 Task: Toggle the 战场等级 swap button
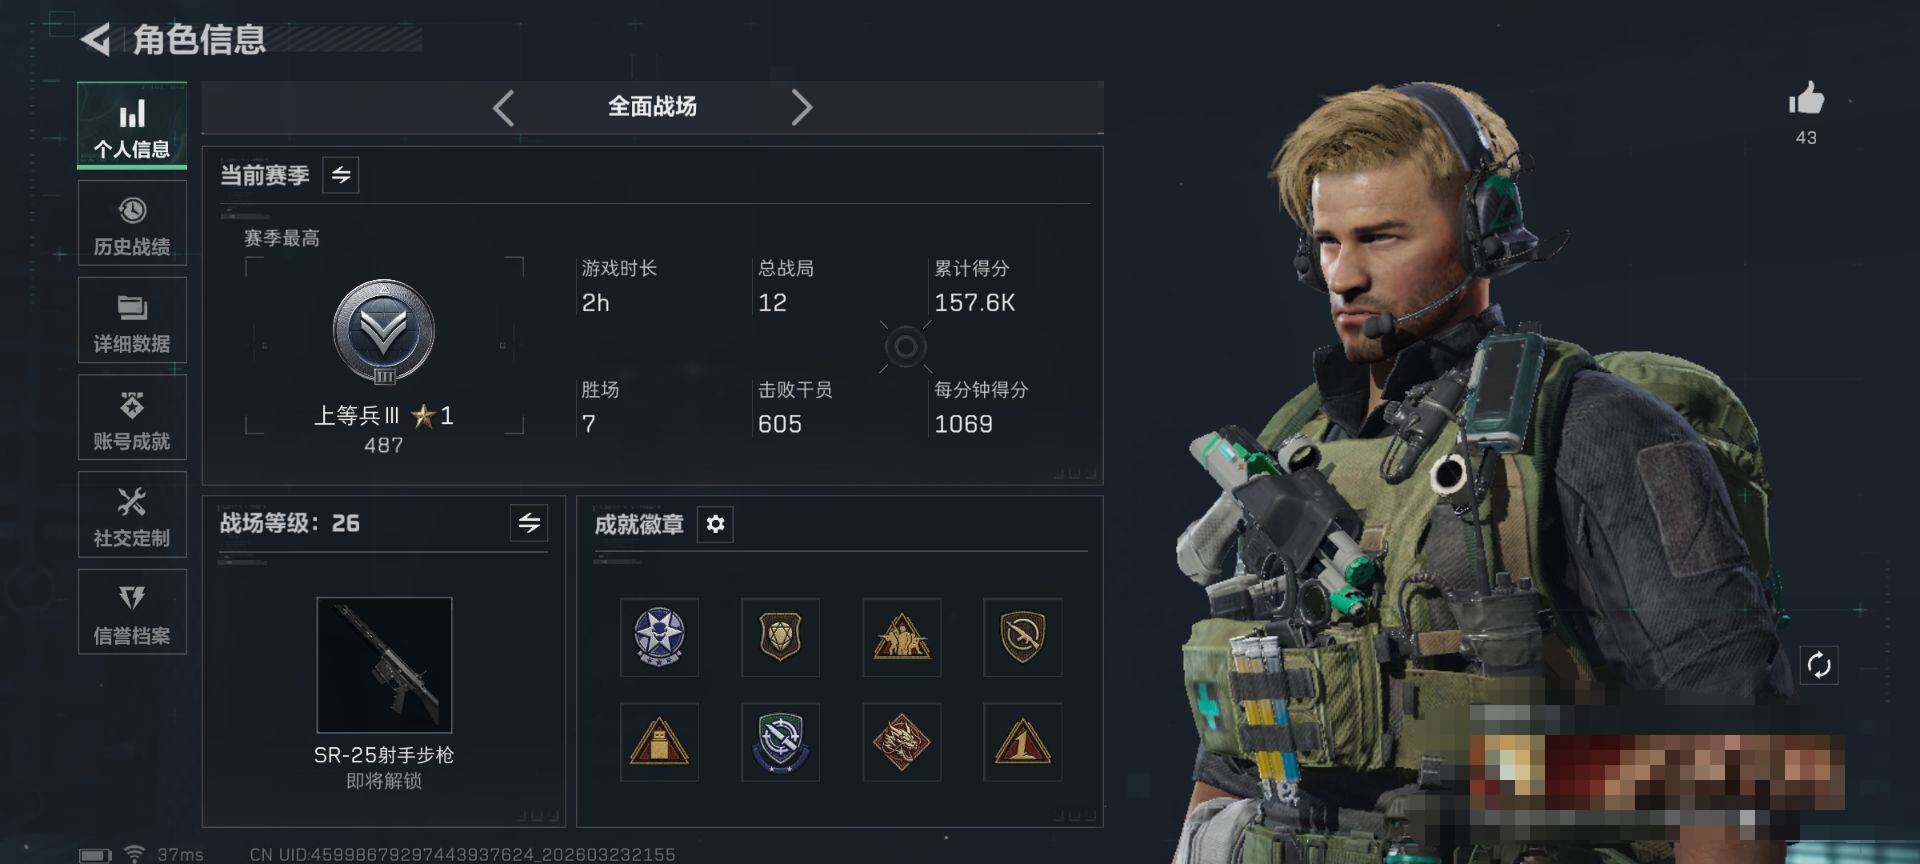(529, 522)
